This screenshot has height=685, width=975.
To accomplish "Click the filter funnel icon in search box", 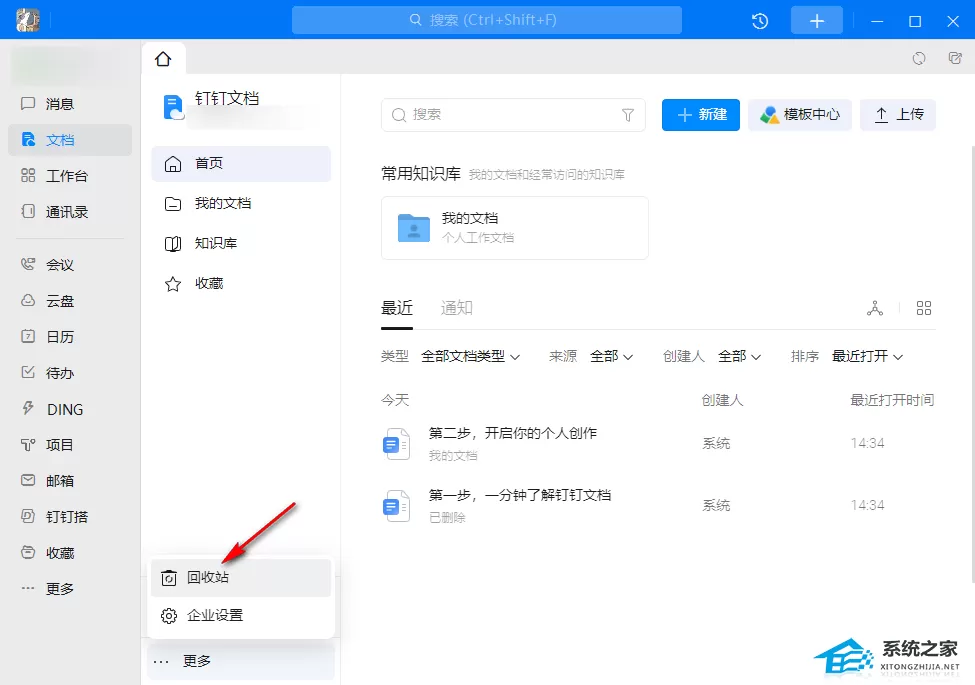I will click(x=628, y=115).
